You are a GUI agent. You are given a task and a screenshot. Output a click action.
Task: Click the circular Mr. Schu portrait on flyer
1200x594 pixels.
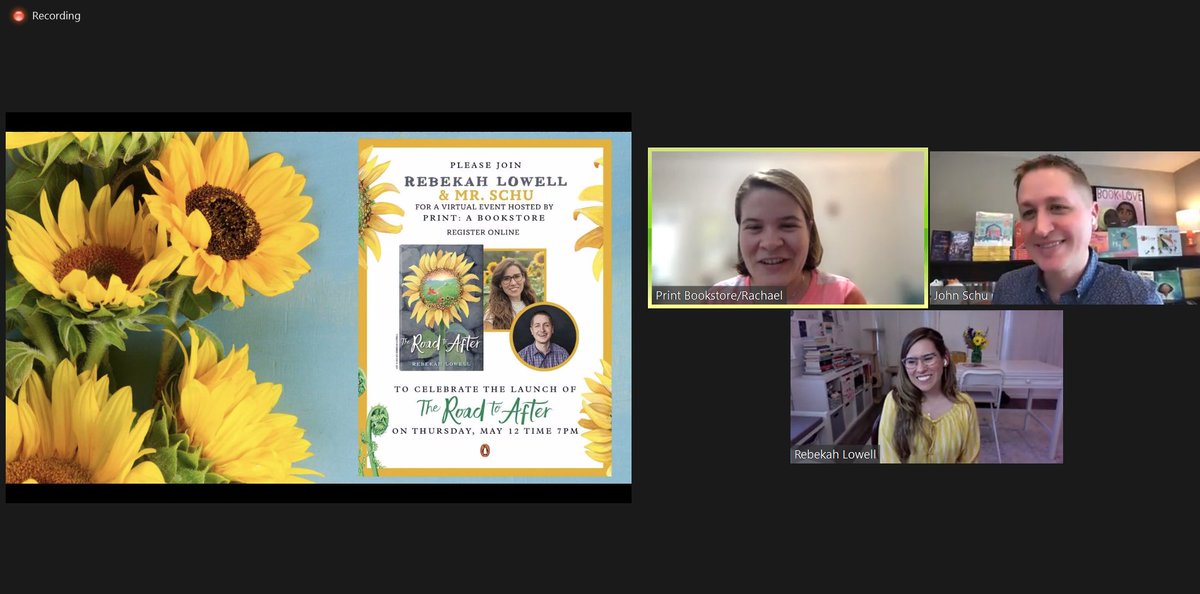[x=544, y=337]
